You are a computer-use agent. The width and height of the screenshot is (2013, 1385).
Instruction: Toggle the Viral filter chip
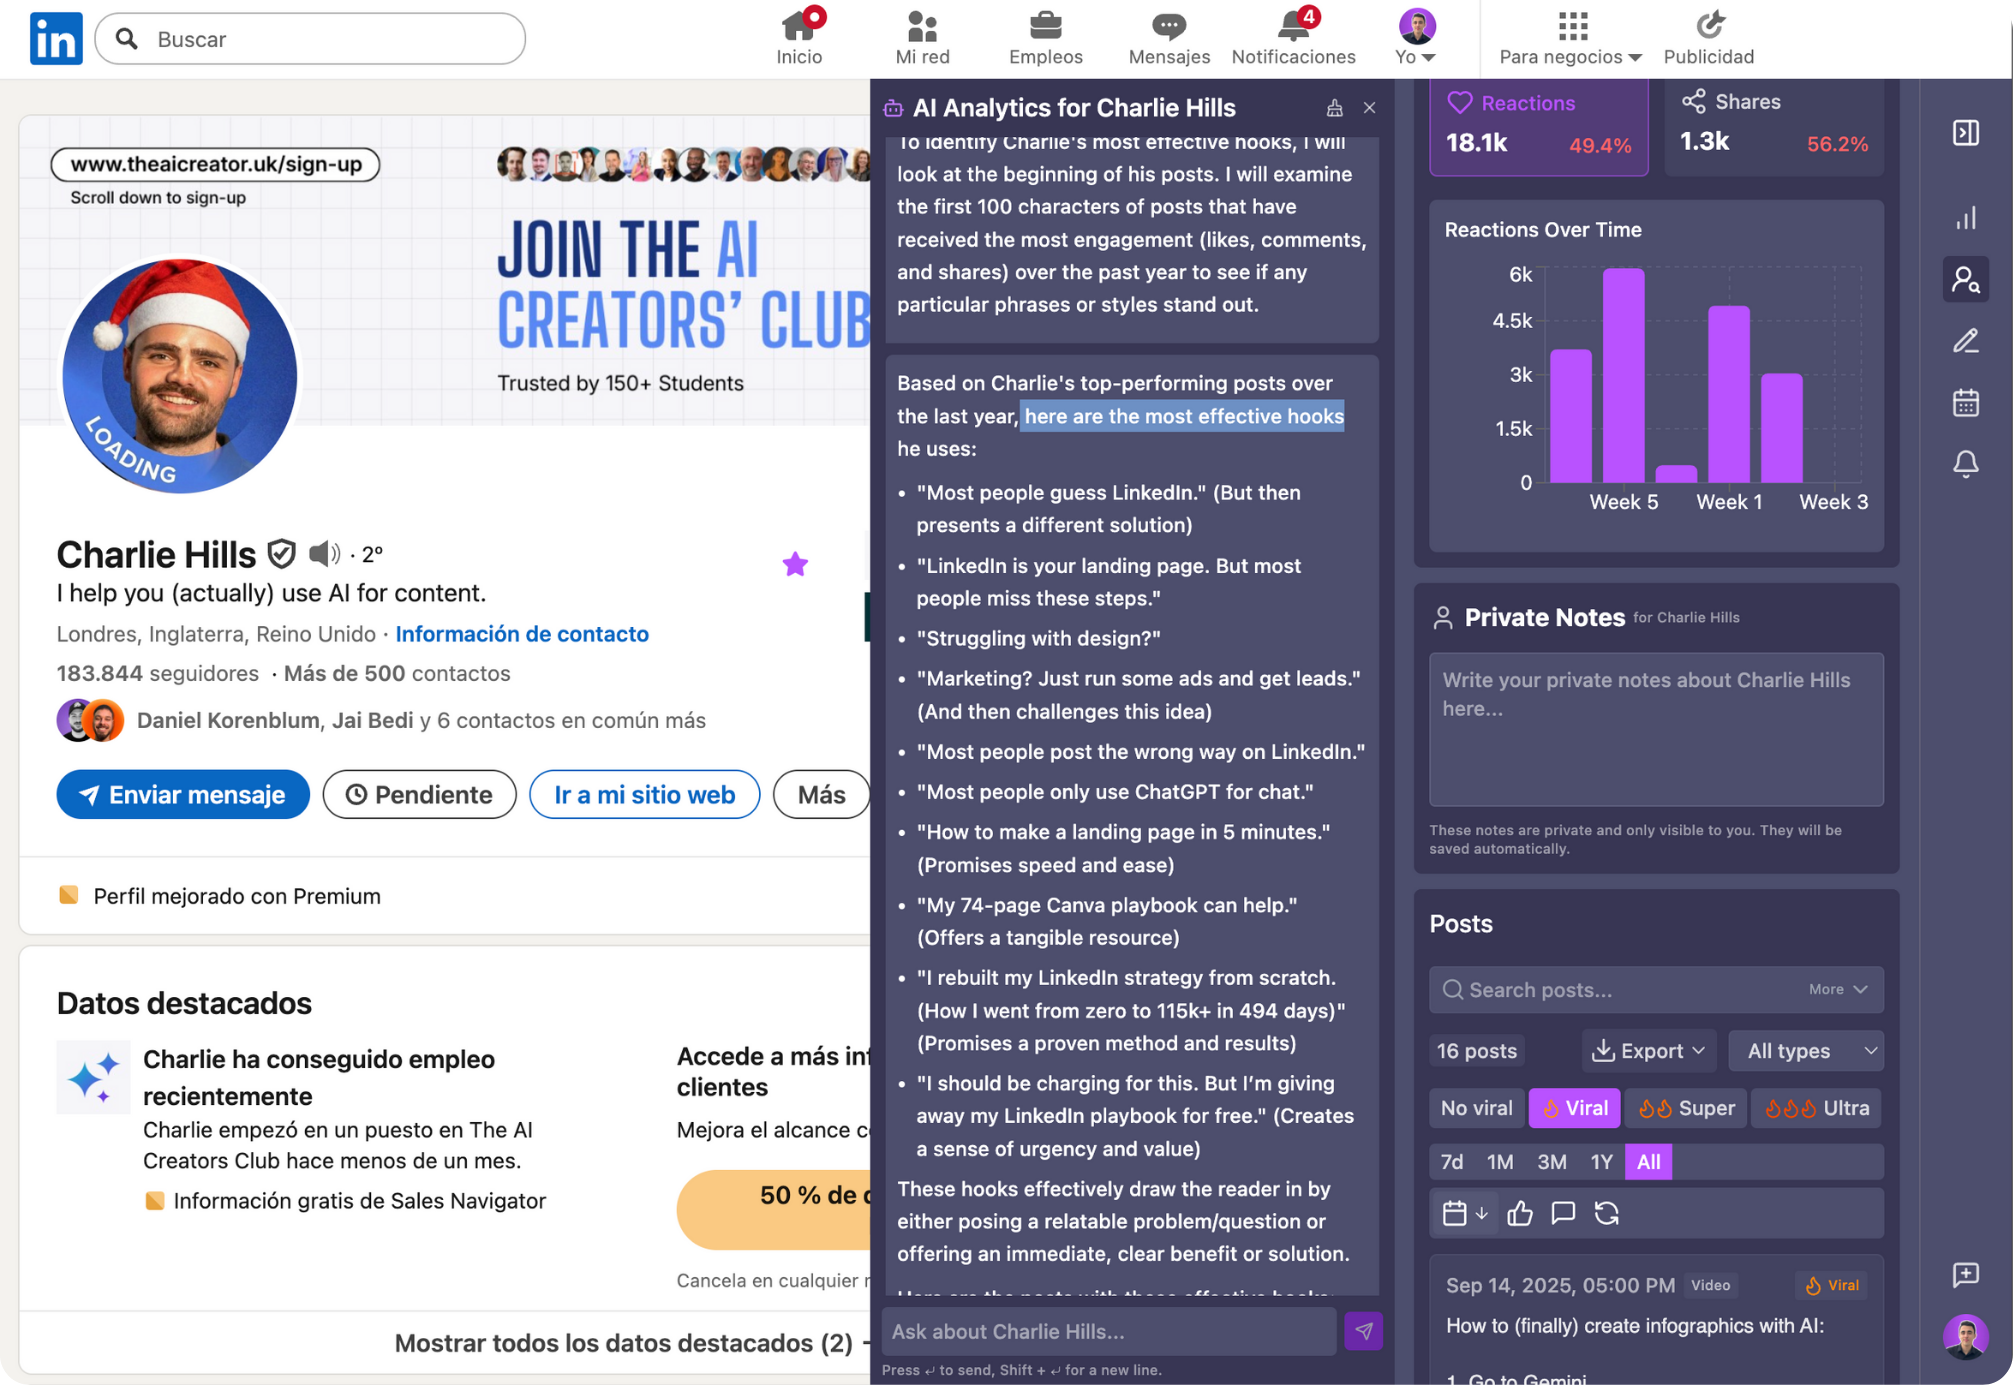[1574, 1108]
